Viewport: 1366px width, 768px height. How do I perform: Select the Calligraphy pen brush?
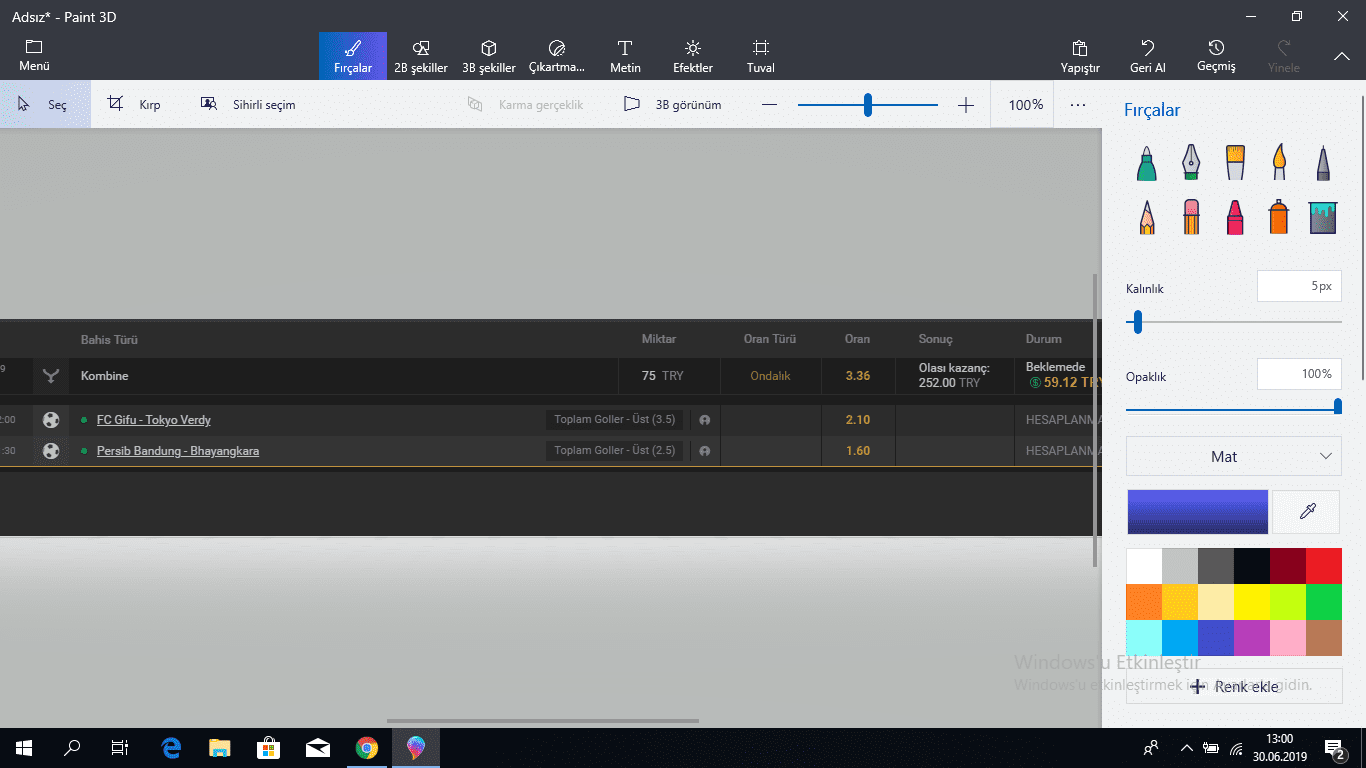tap(1190, 163)
